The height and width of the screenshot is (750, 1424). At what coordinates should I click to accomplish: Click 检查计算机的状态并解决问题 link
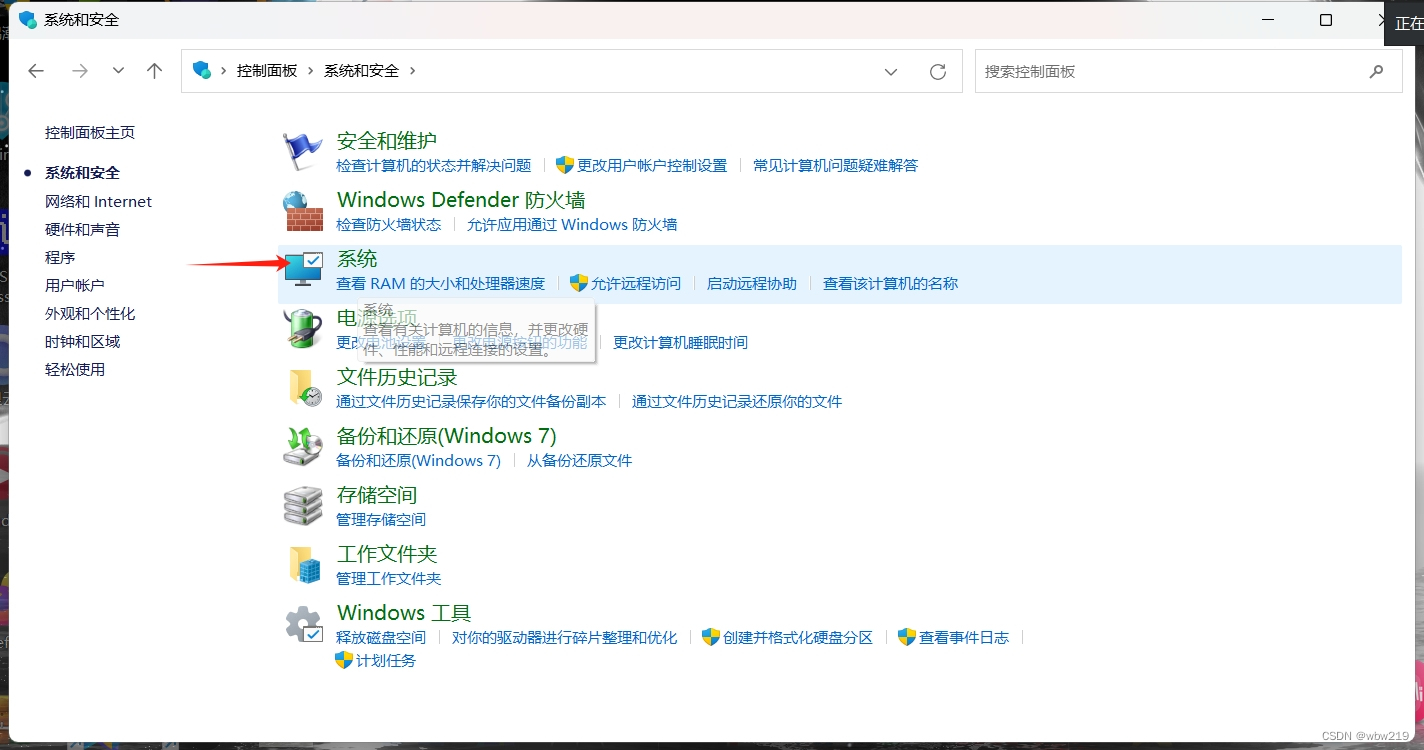coord(434,165)
